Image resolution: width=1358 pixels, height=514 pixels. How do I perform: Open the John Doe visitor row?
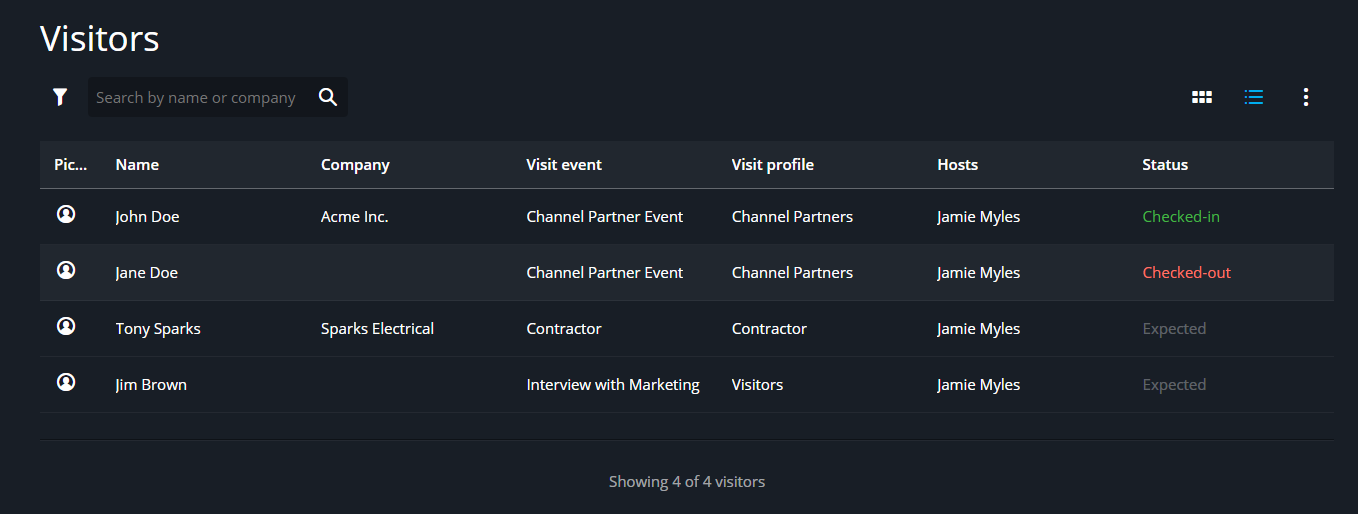tap(147, 217)
